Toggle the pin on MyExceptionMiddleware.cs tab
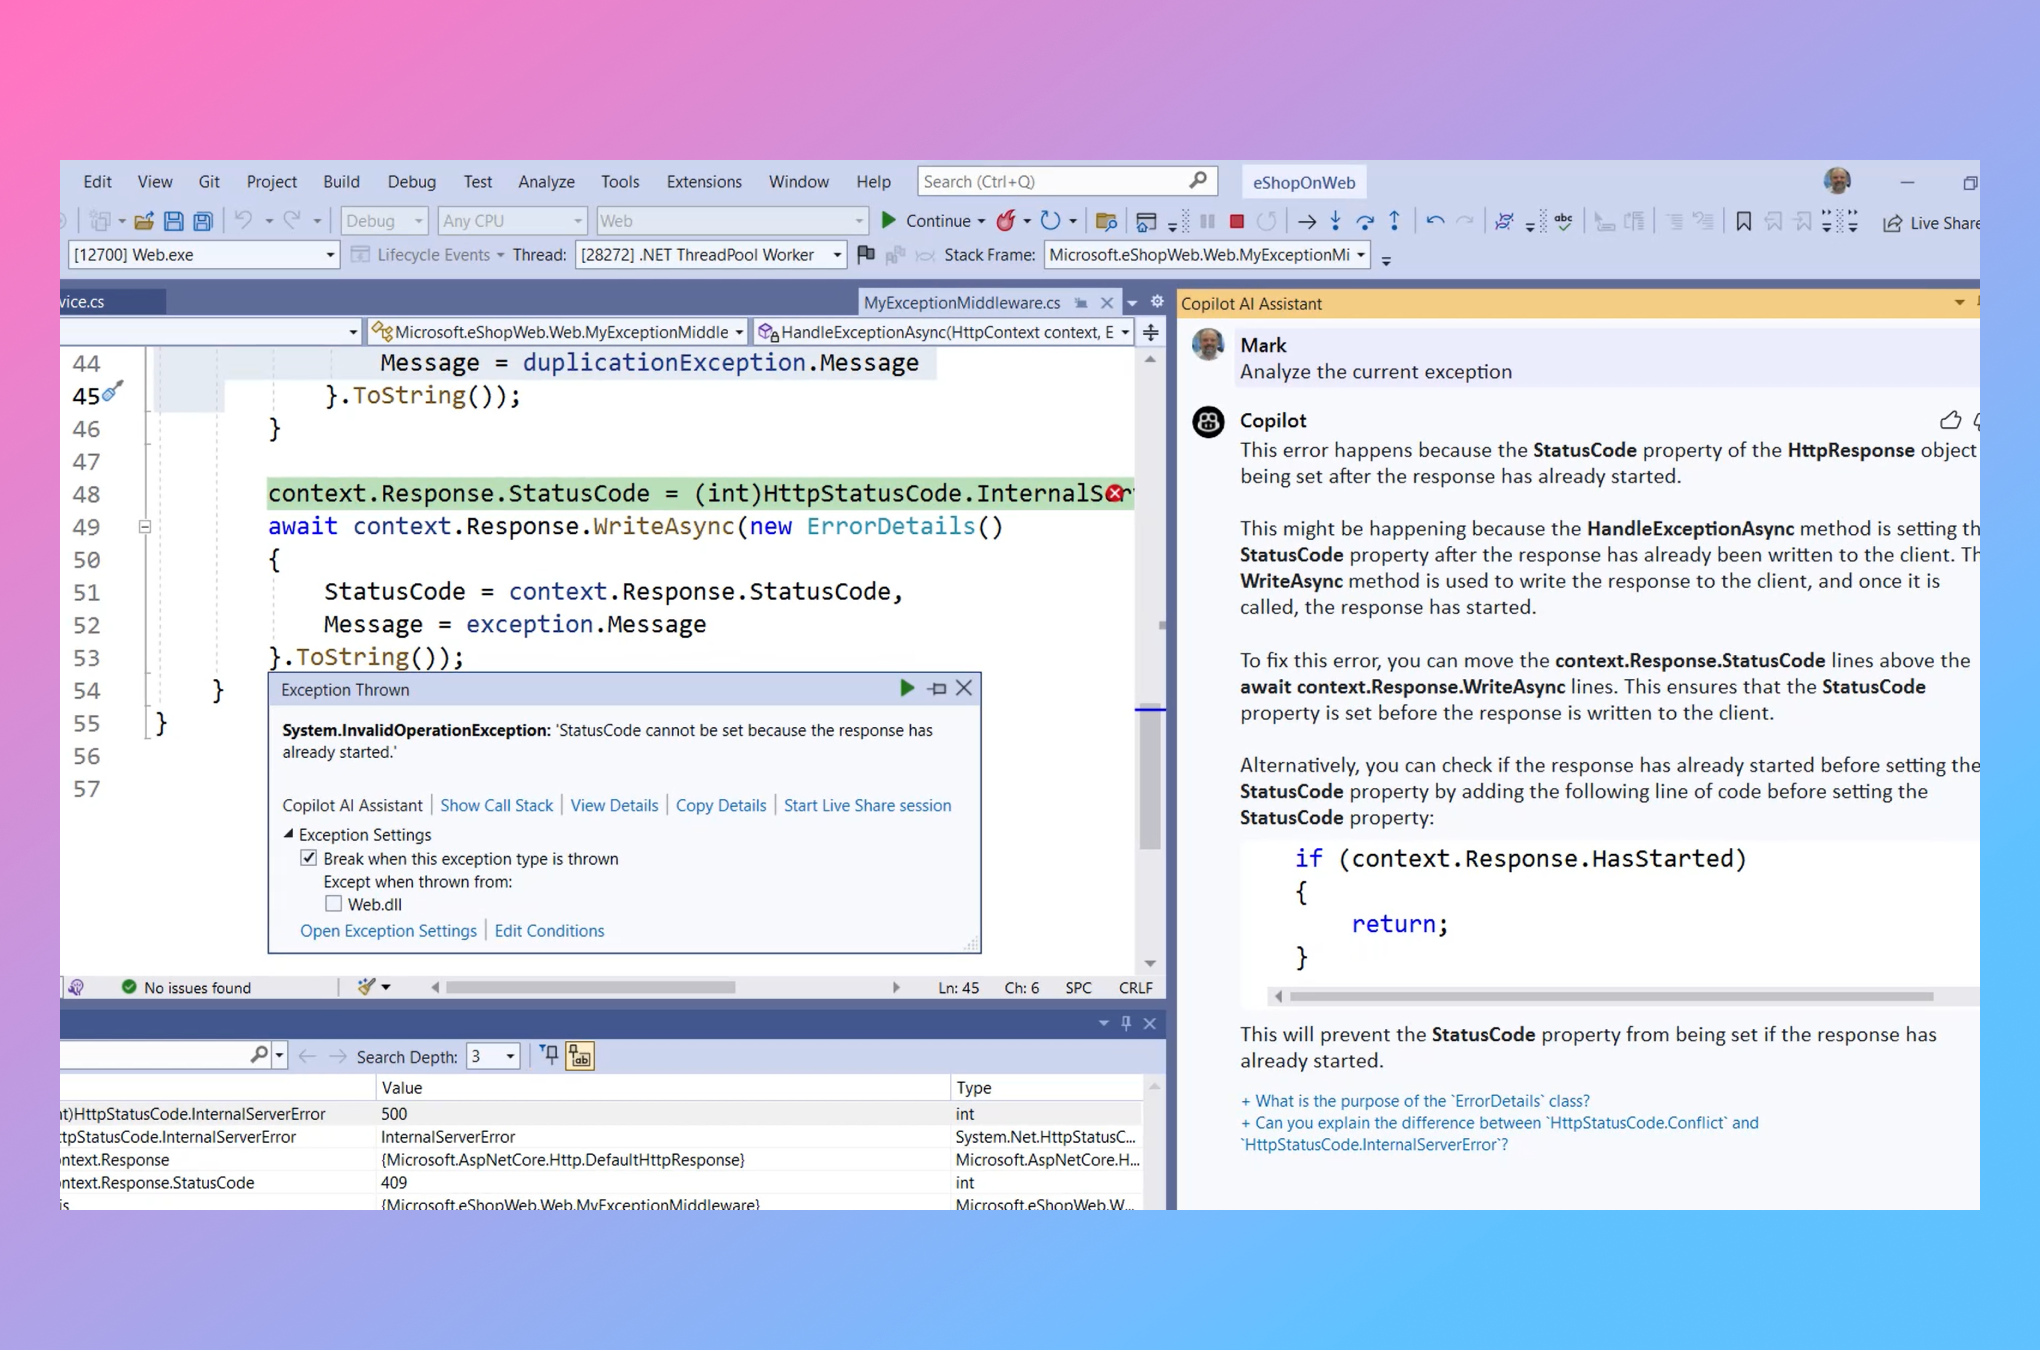2040x1350 pixels. (x=1081, y=302)
